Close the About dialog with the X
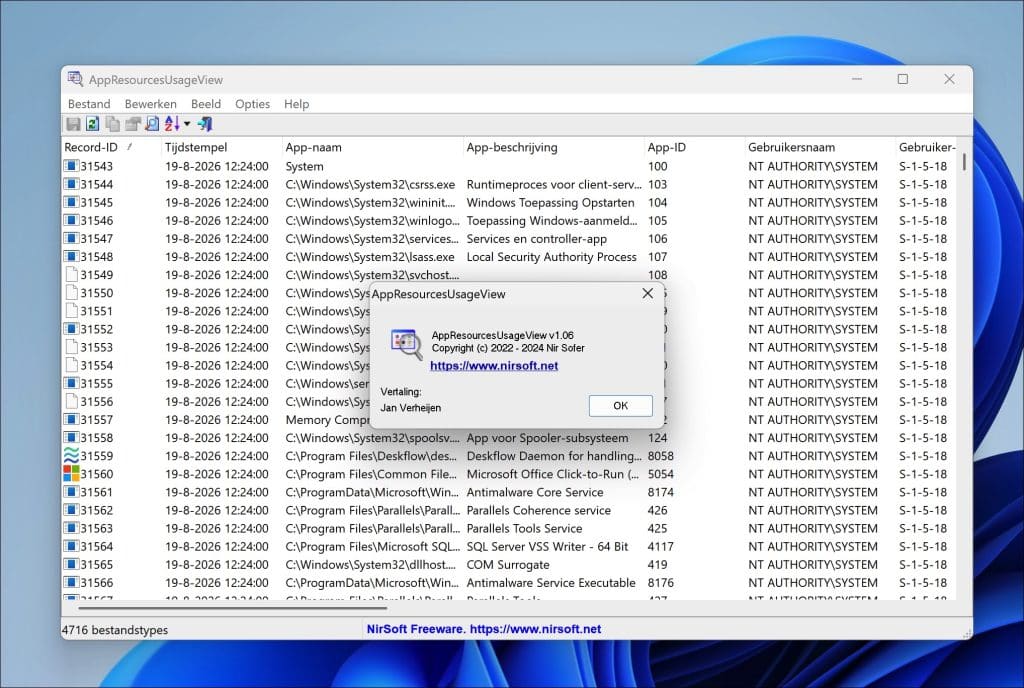Viewport: 1024px width, 688px height. 647,293
